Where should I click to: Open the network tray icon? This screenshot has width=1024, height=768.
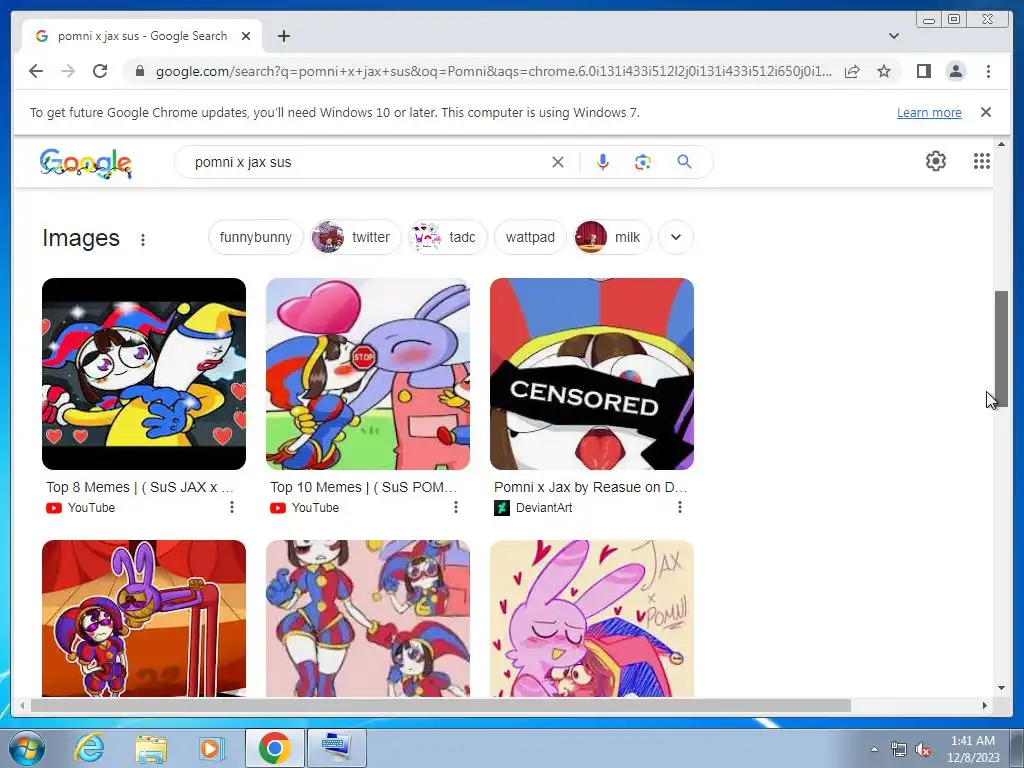pos(899,750)
